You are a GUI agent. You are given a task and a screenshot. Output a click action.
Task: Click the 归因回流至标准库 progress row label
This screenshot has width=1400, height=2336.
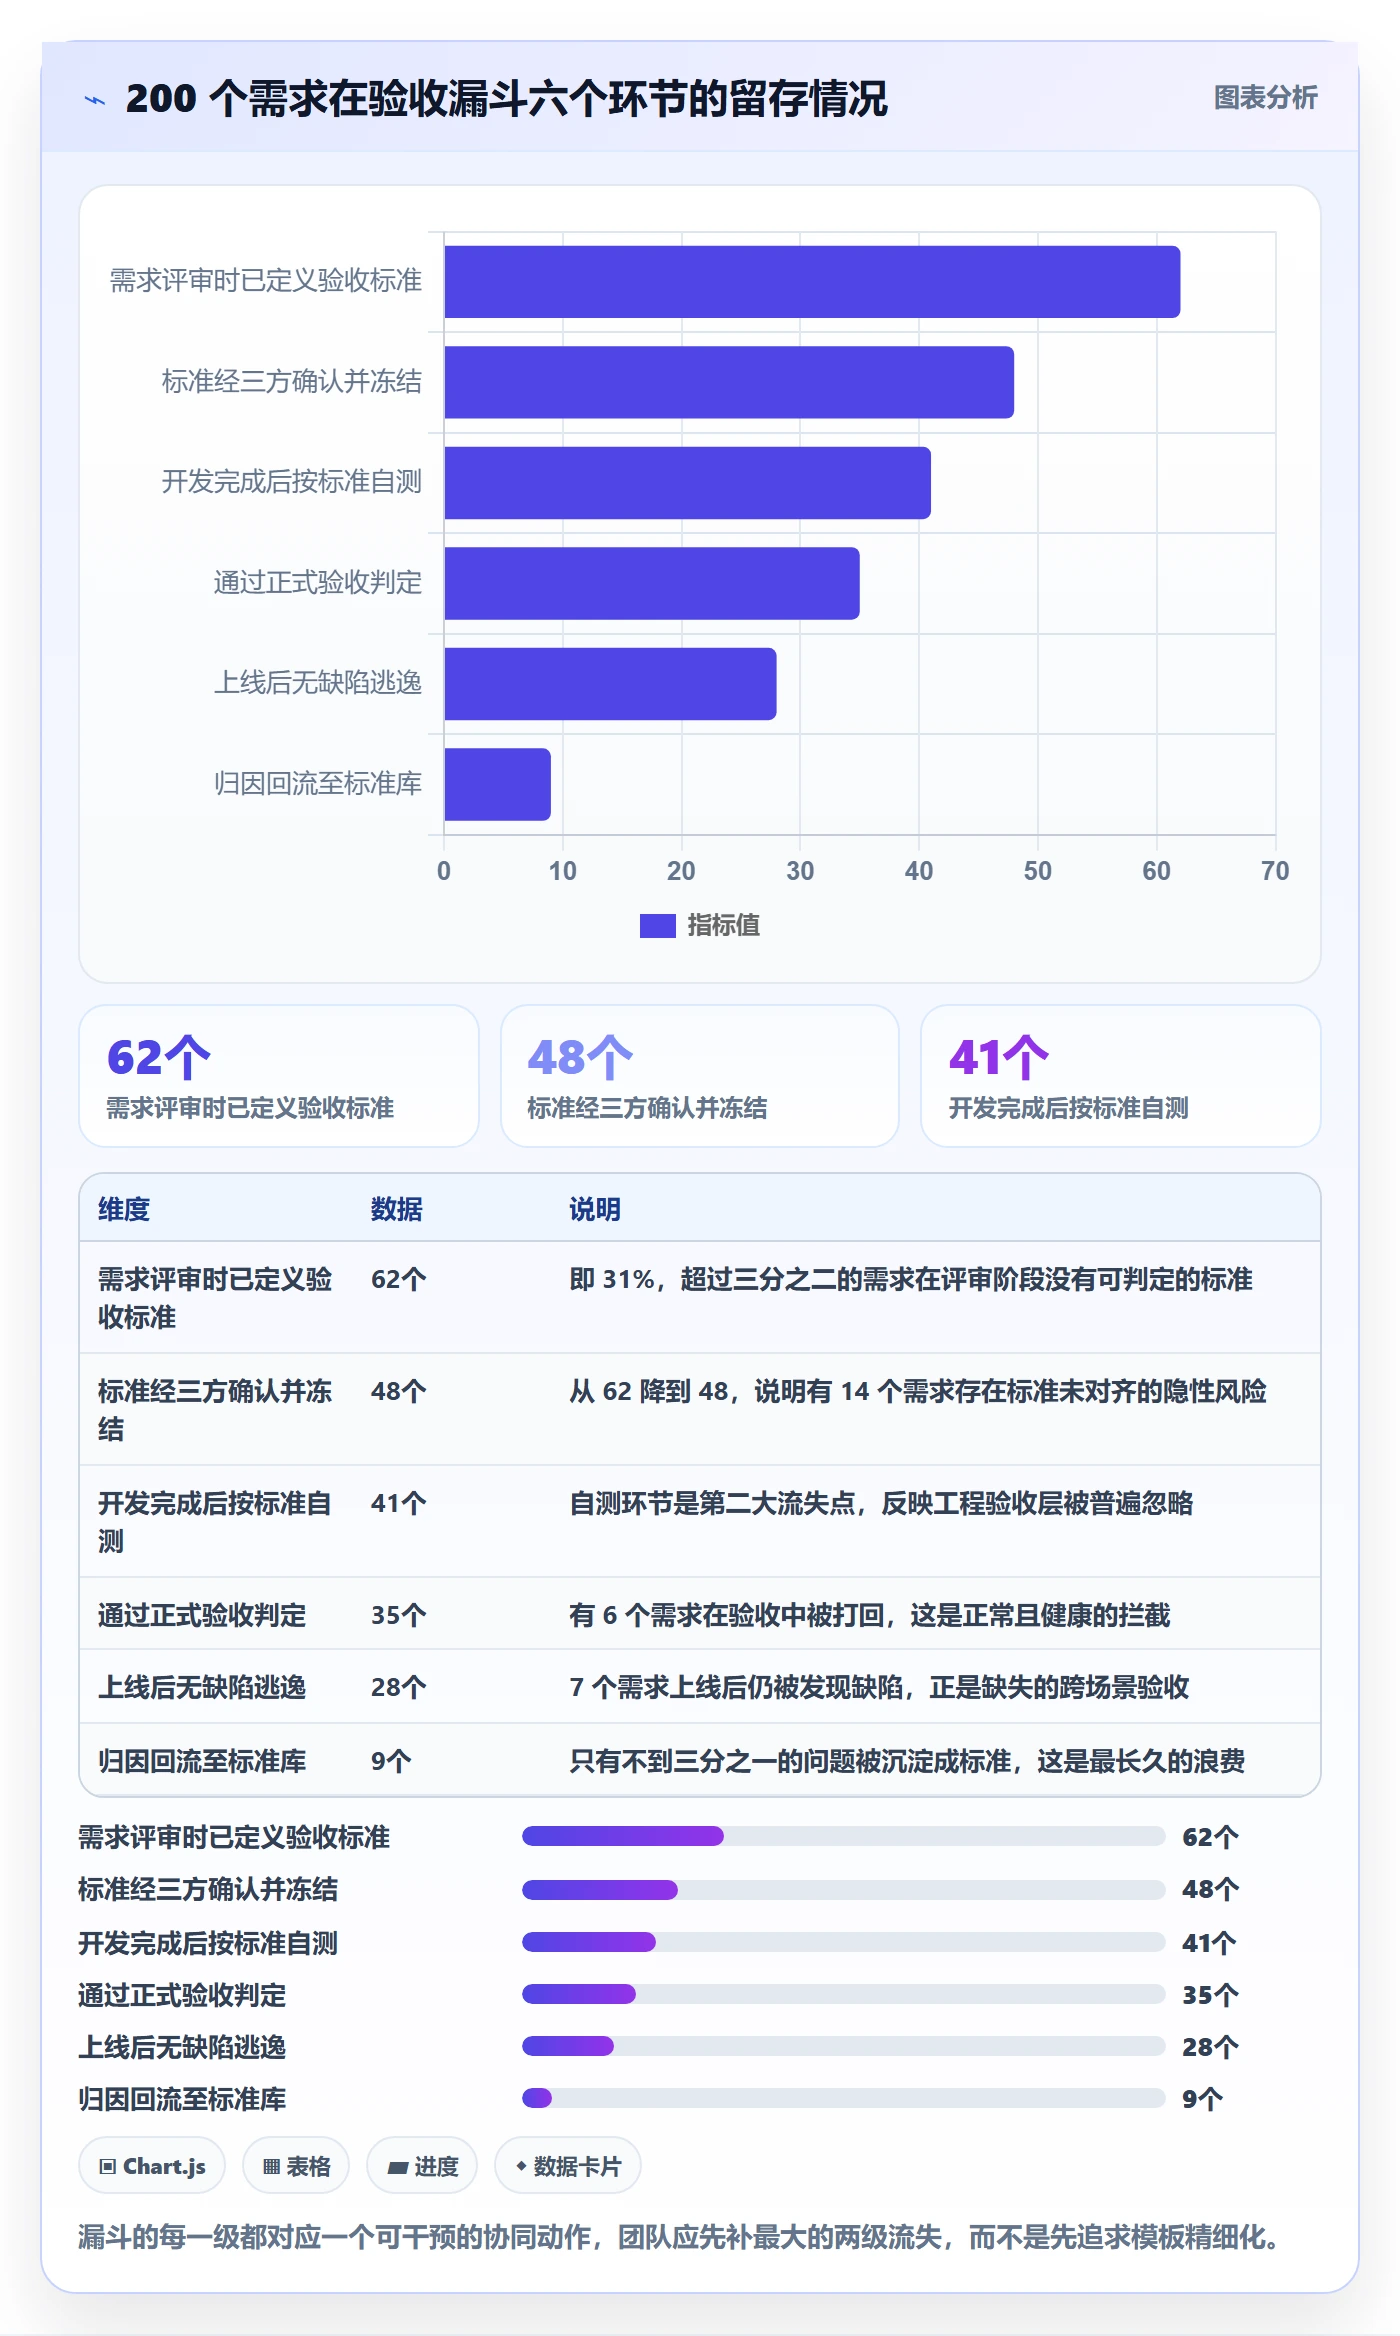click(x=182, y=2099)
